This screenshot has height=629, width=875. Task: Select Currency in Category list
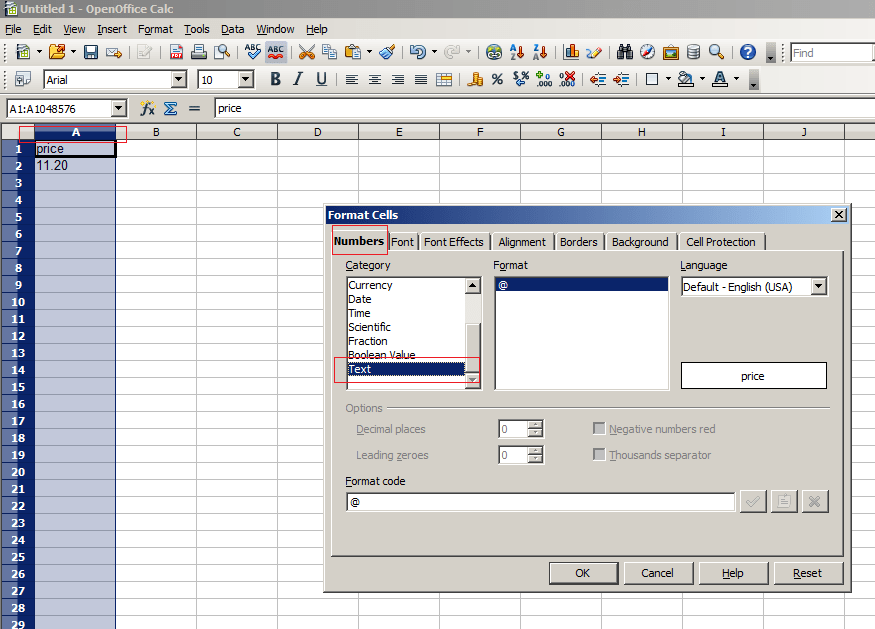pyautogui.click(x=406, y=285)
